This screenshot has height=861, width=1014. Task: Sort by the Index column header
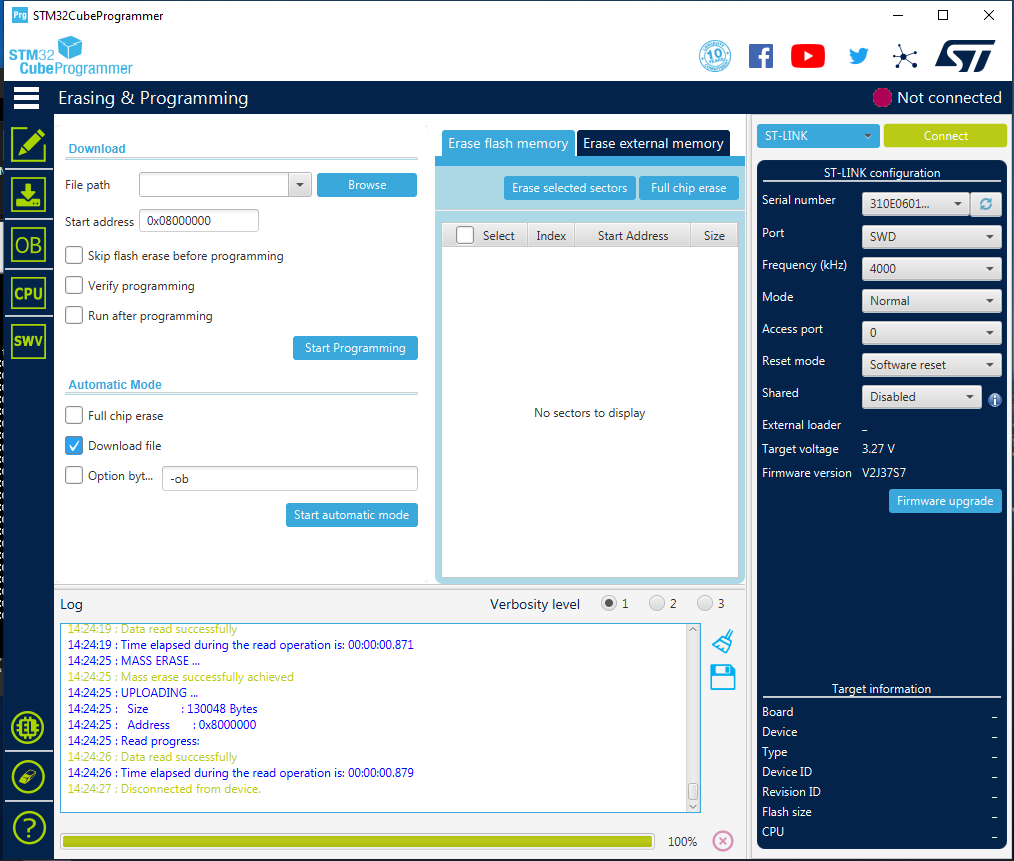click(x=551, y=235)
